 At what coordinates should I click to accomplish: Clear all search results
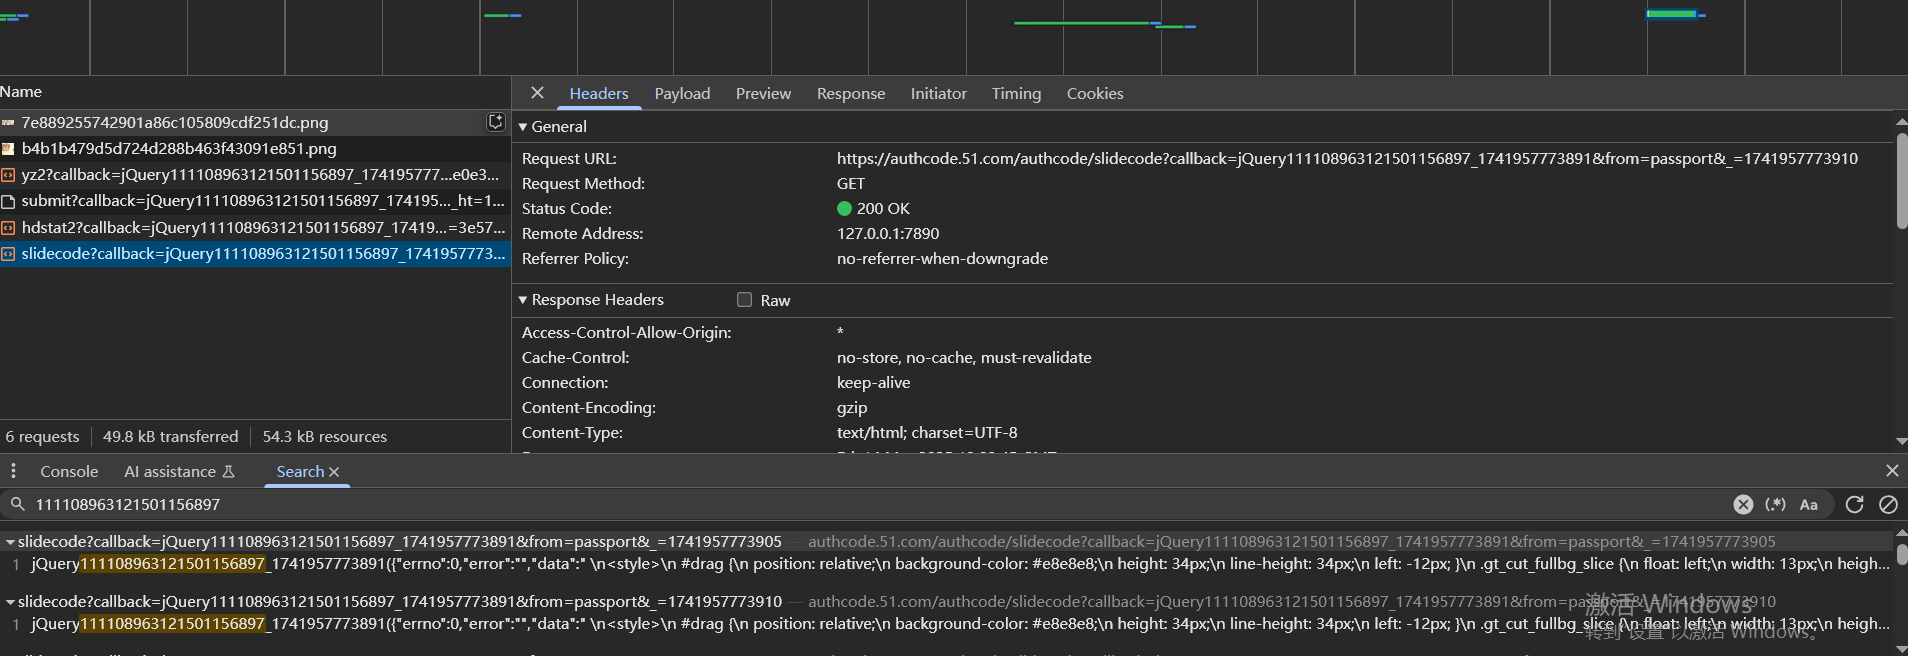point(1888,505)
